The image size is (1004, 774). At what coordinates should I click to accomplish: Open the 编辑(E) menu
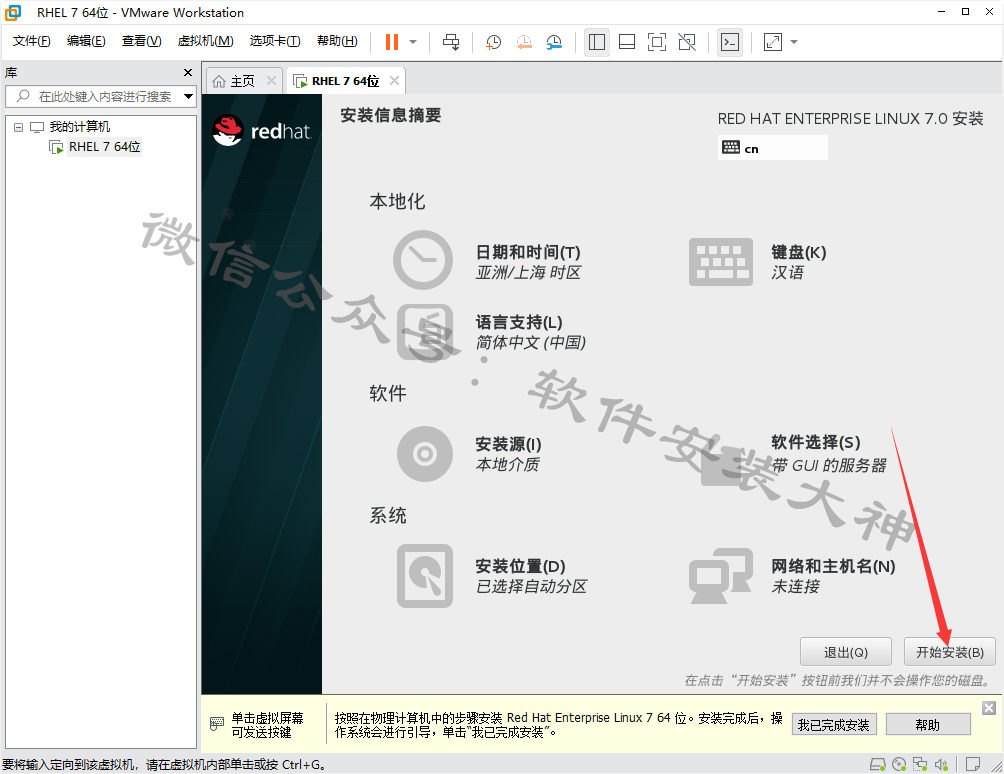pos(86,41)
